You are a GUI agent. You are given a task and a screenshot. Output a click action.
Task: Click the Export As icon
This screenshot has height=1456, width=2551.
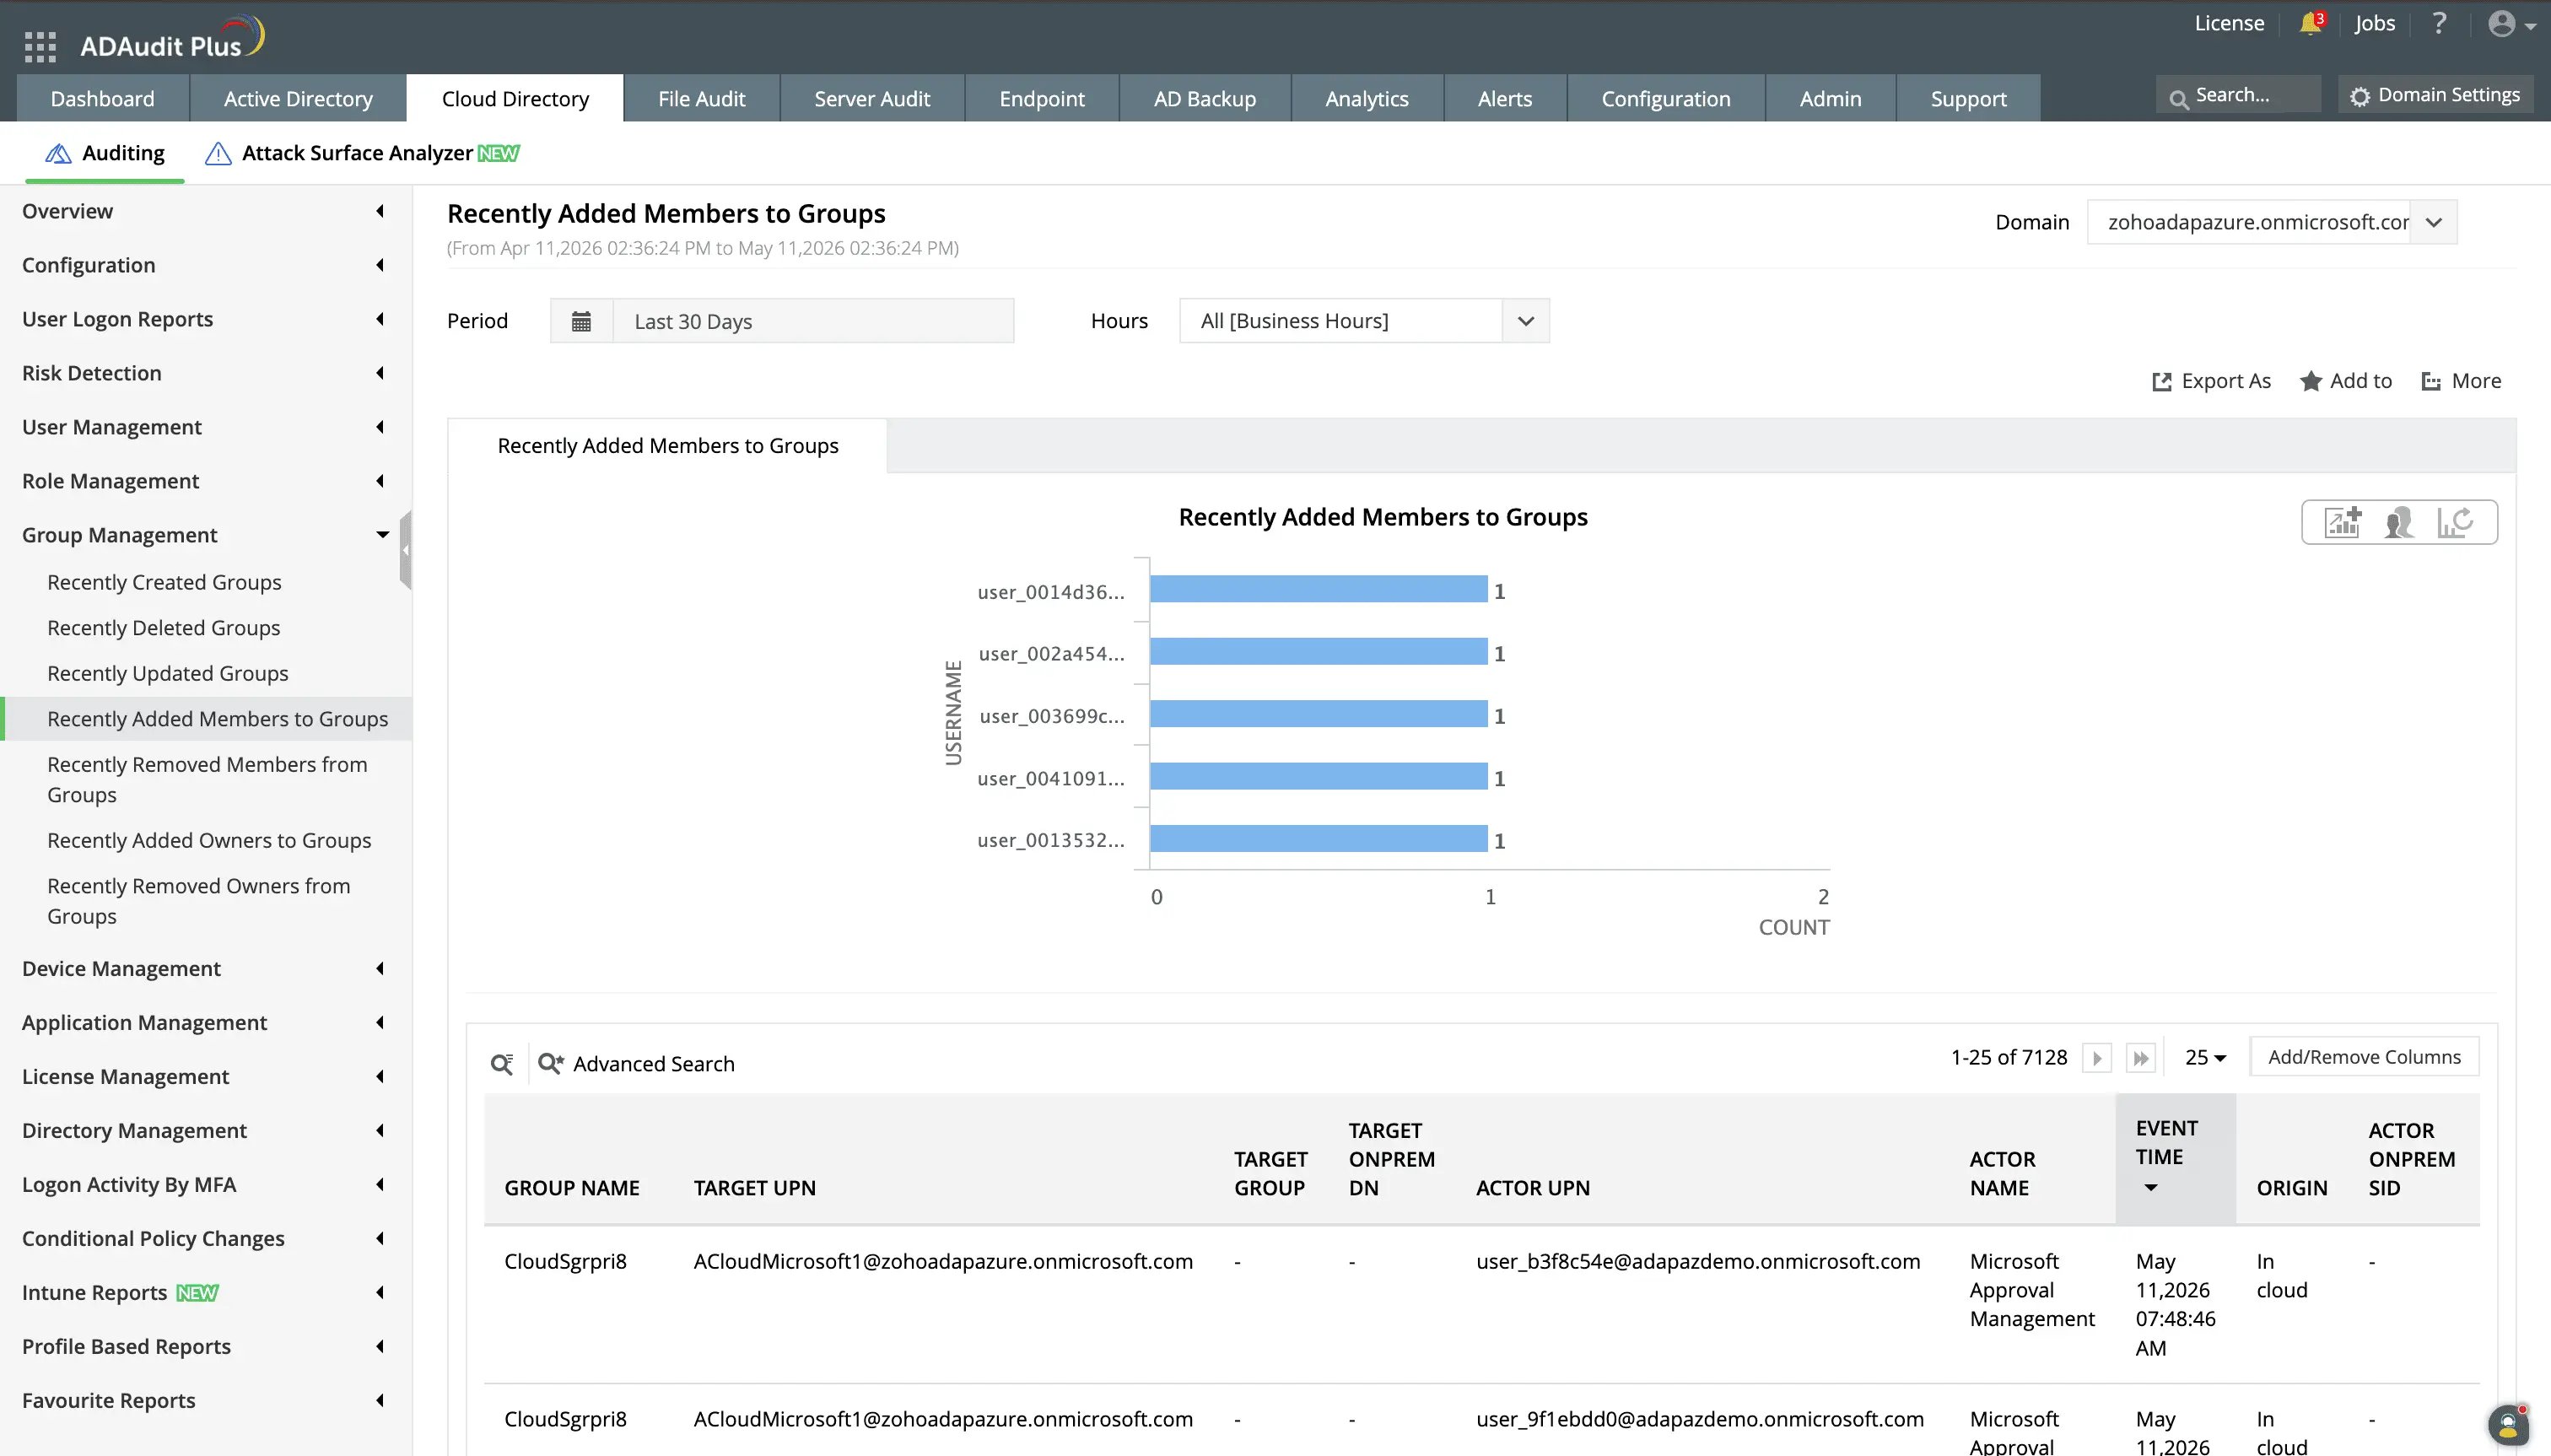[x=2162, y=381]
